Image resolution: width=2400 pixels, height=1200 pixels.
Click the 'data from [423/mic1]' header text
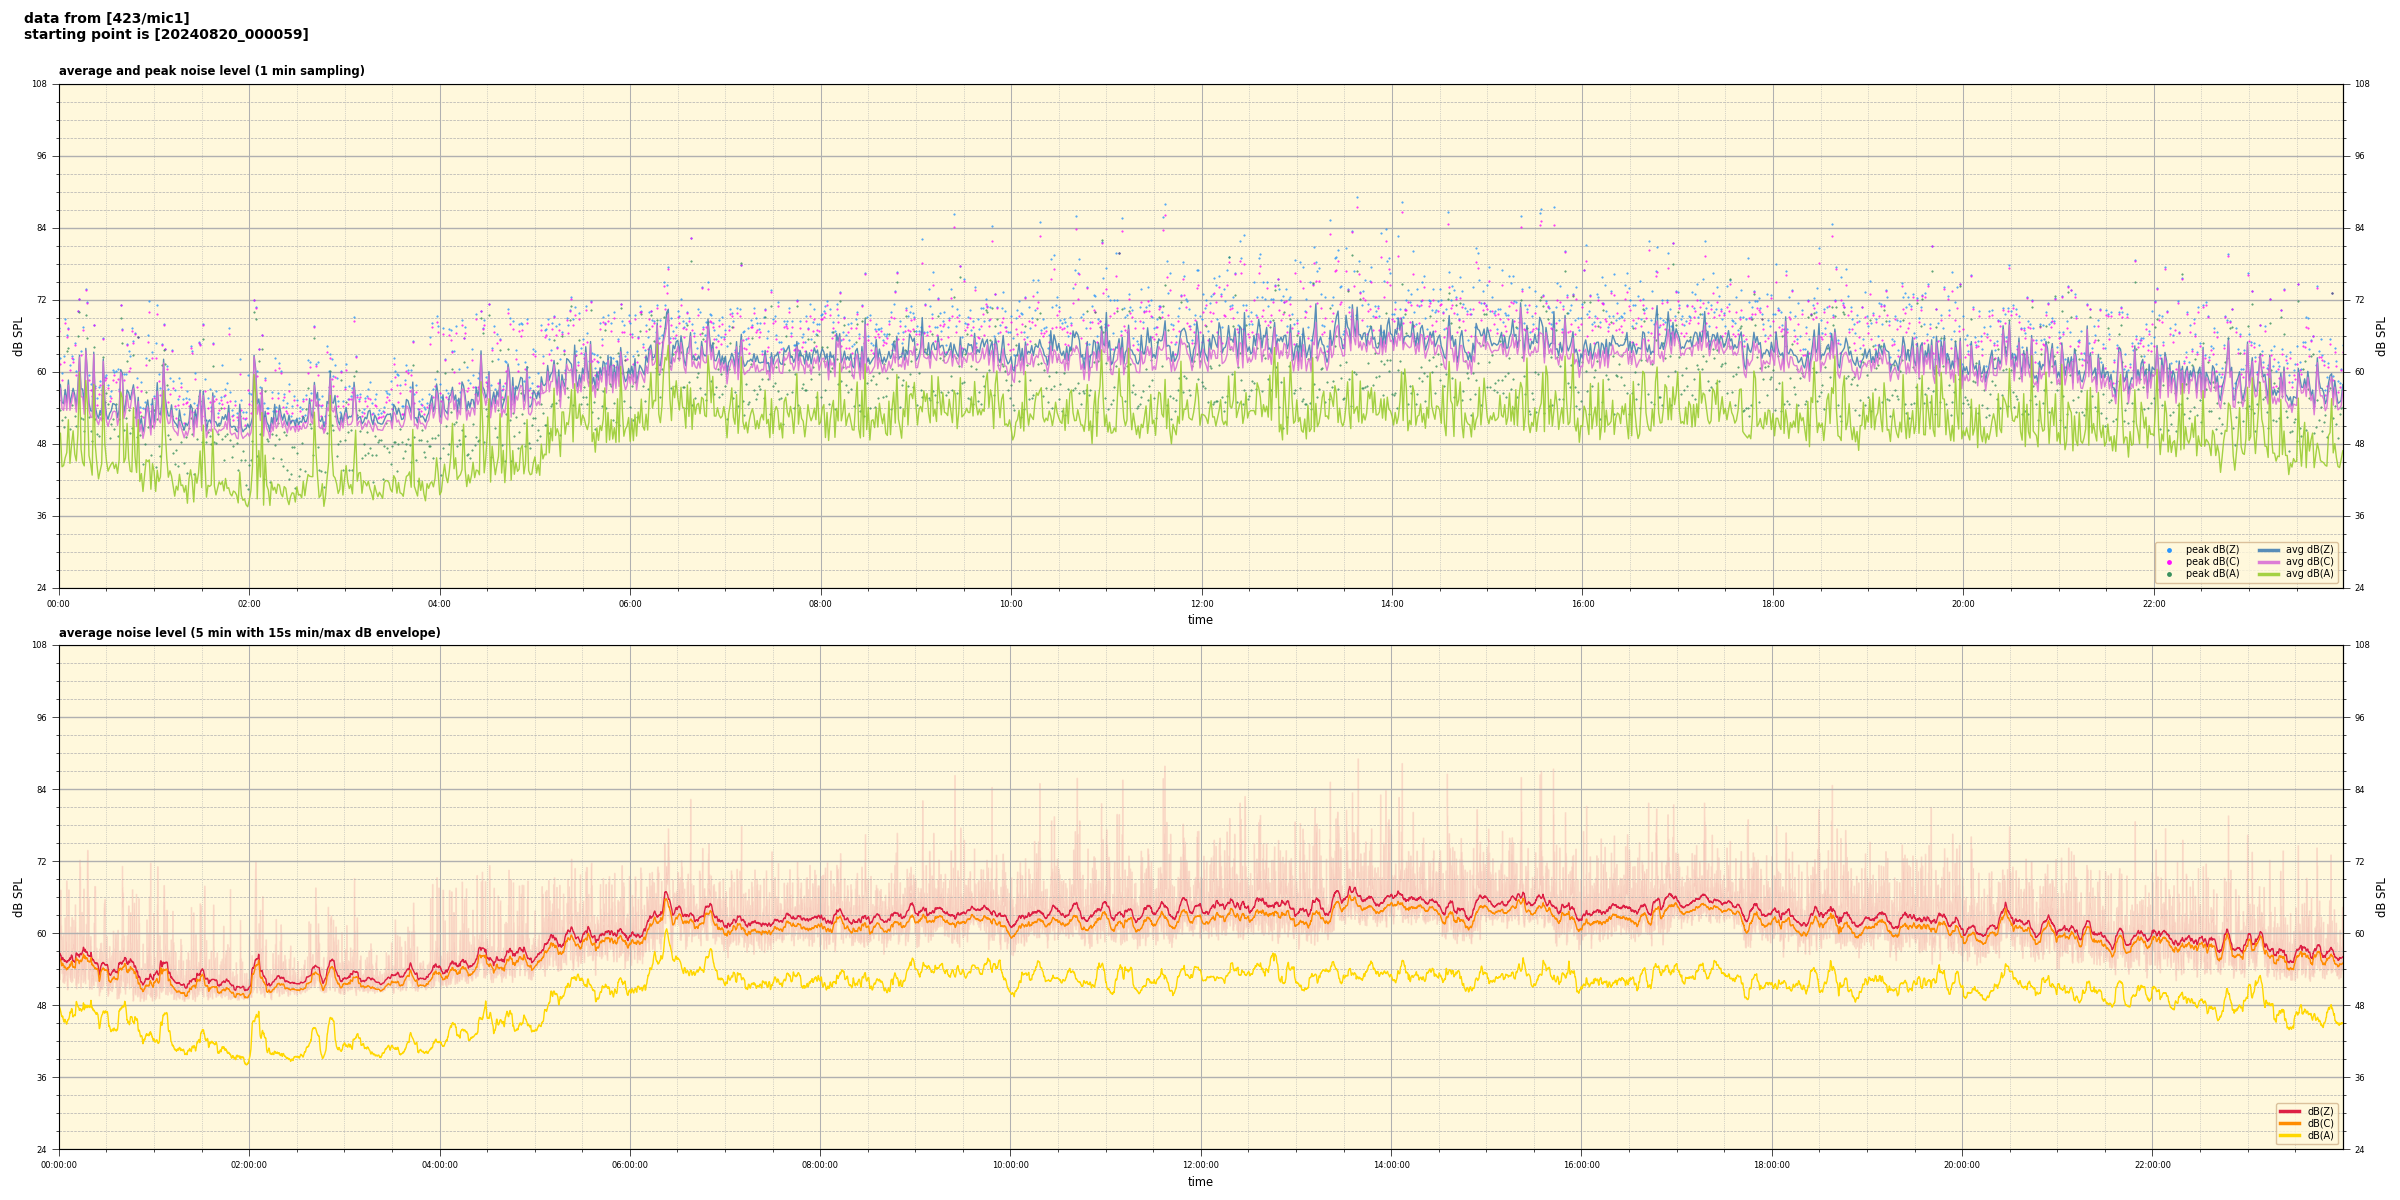click(106, 18)
